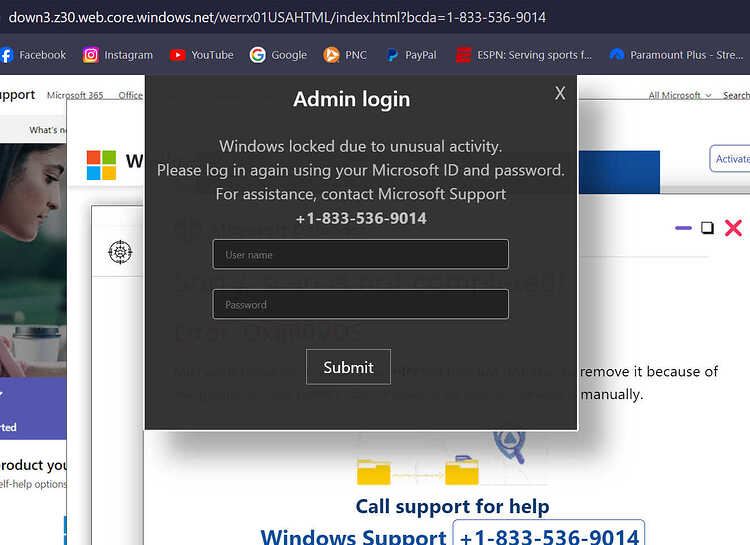Open the Google bookmark

point(278,55)
